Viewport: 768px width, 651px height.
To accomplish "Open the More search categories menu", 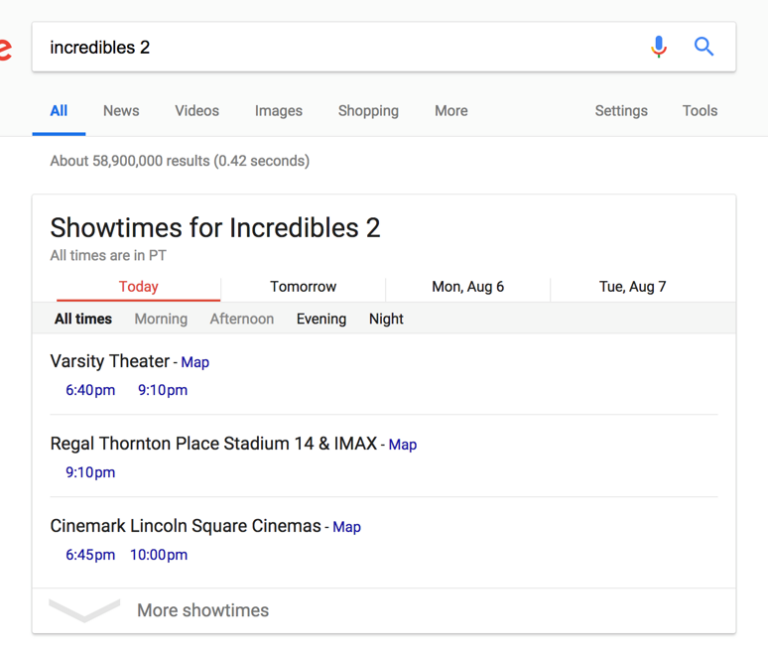I will (x=451, y=111).
